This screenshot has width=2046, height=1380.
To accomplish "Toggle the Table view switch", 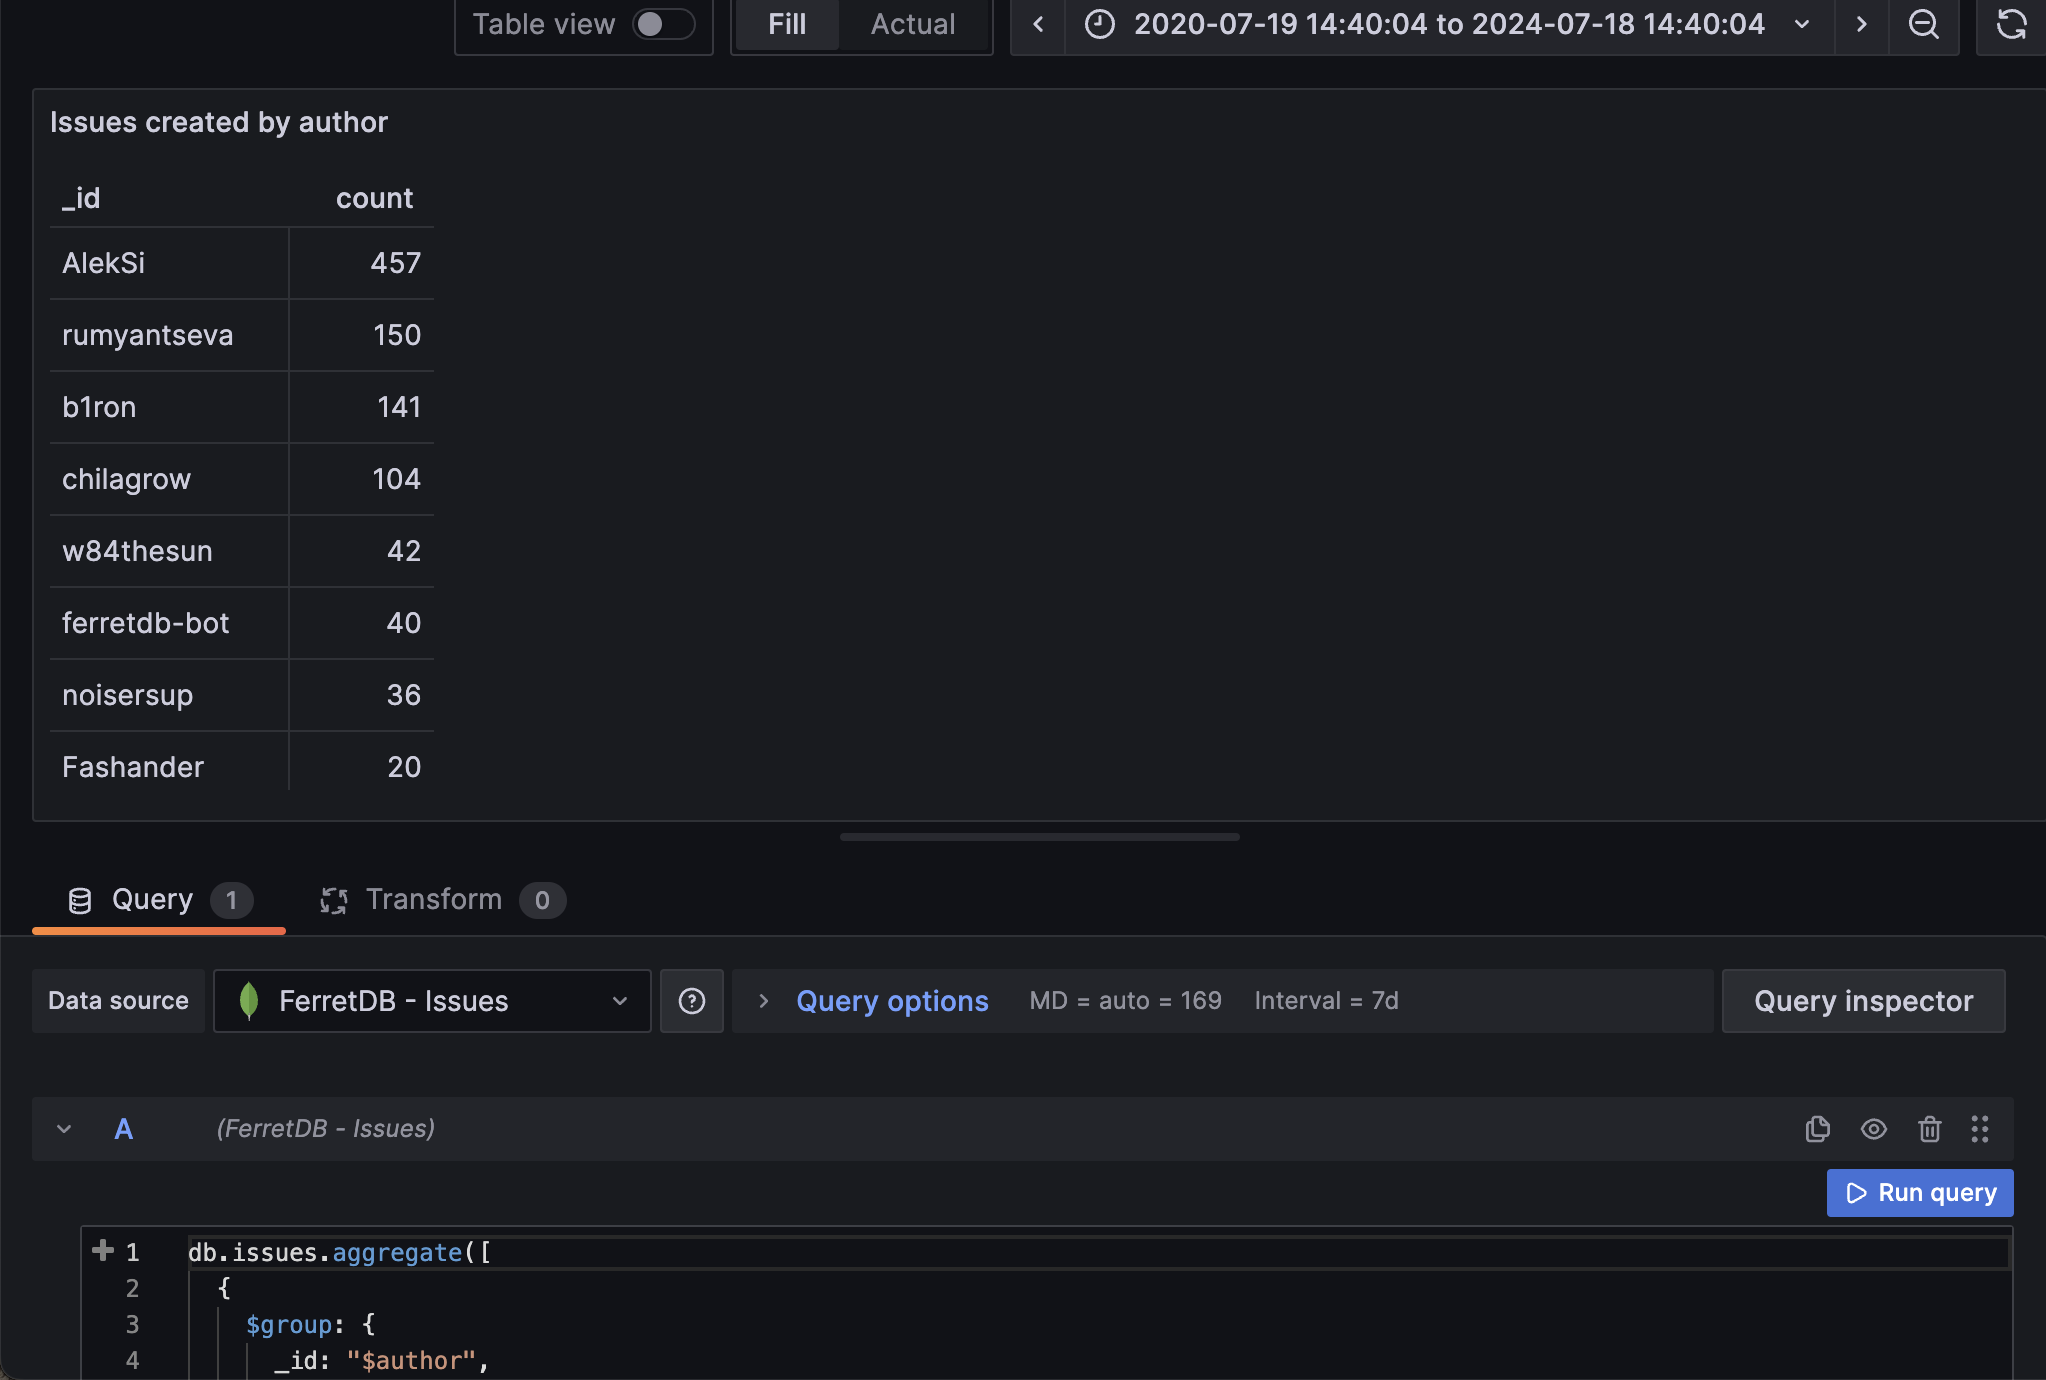I will [x=663, y=24].
